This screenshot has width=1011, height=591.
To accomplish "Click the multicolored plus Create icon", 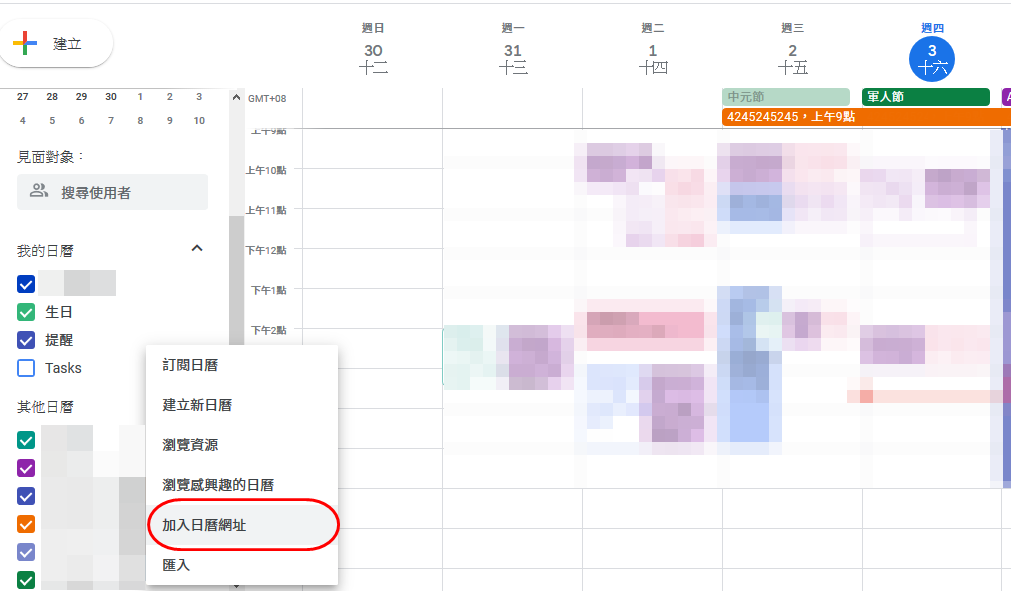I will click(25, 42).
